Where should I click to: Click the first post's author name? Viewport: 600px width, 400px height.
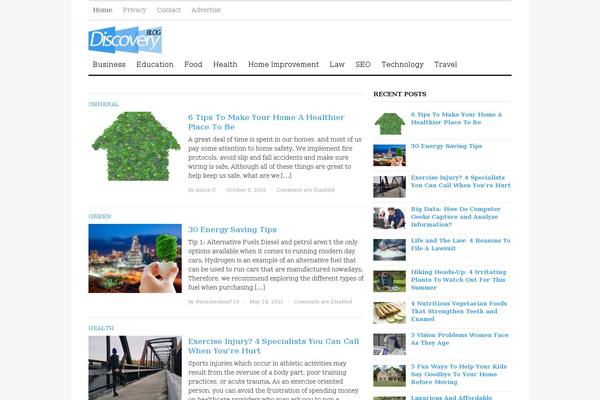coord(205,190)
